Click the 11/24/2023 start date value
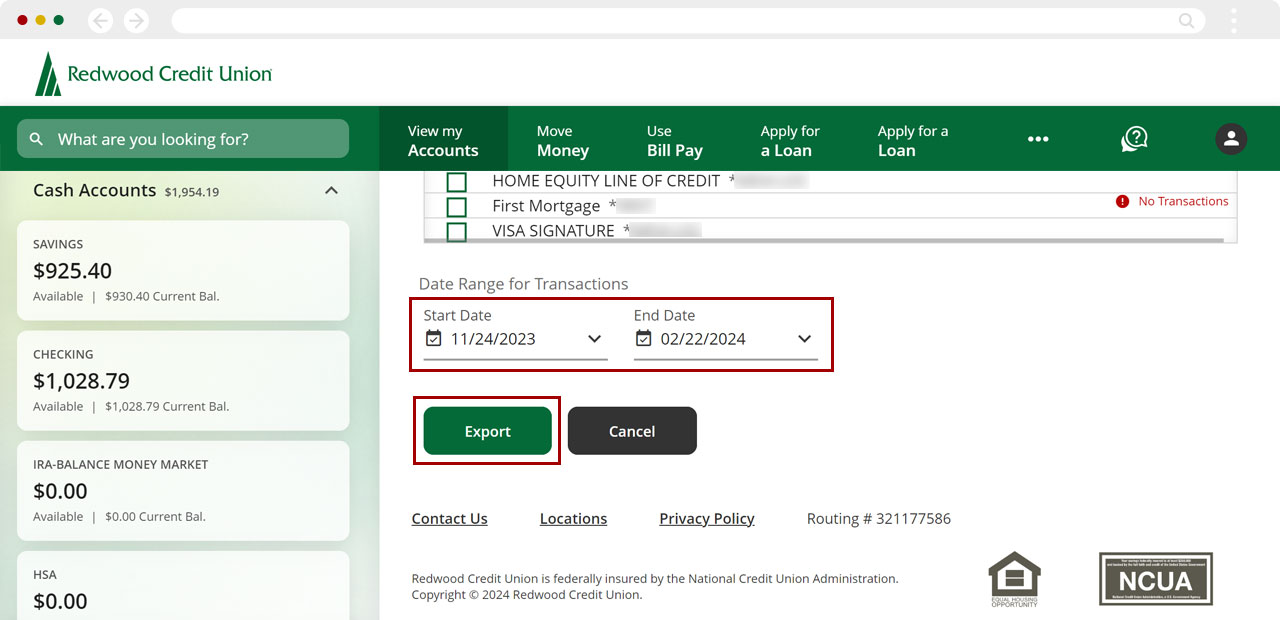The width and height of the screenshot is (1280, 620). coord(493,339)
